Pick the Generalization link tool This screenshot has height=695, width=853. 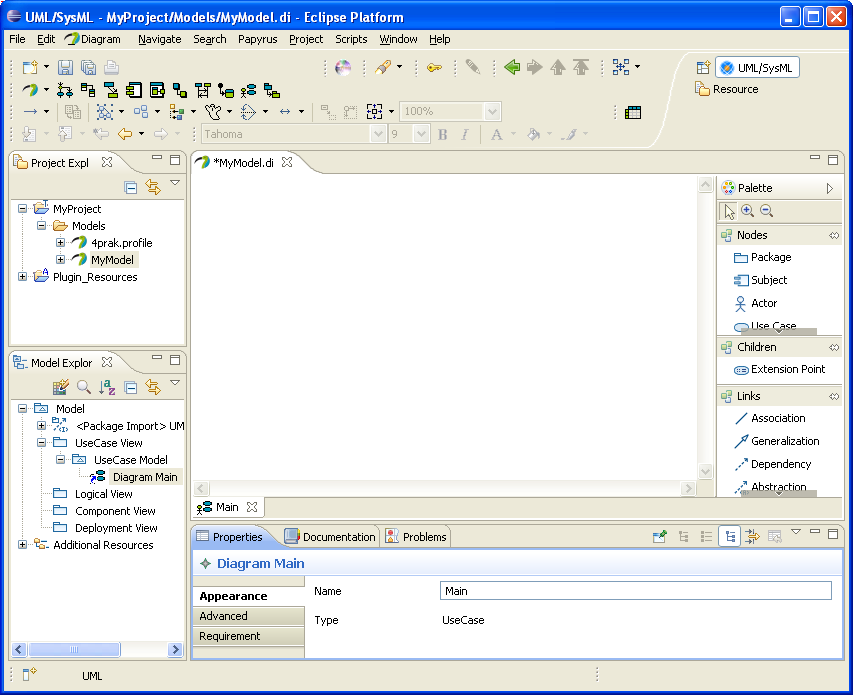click(784, 441)
